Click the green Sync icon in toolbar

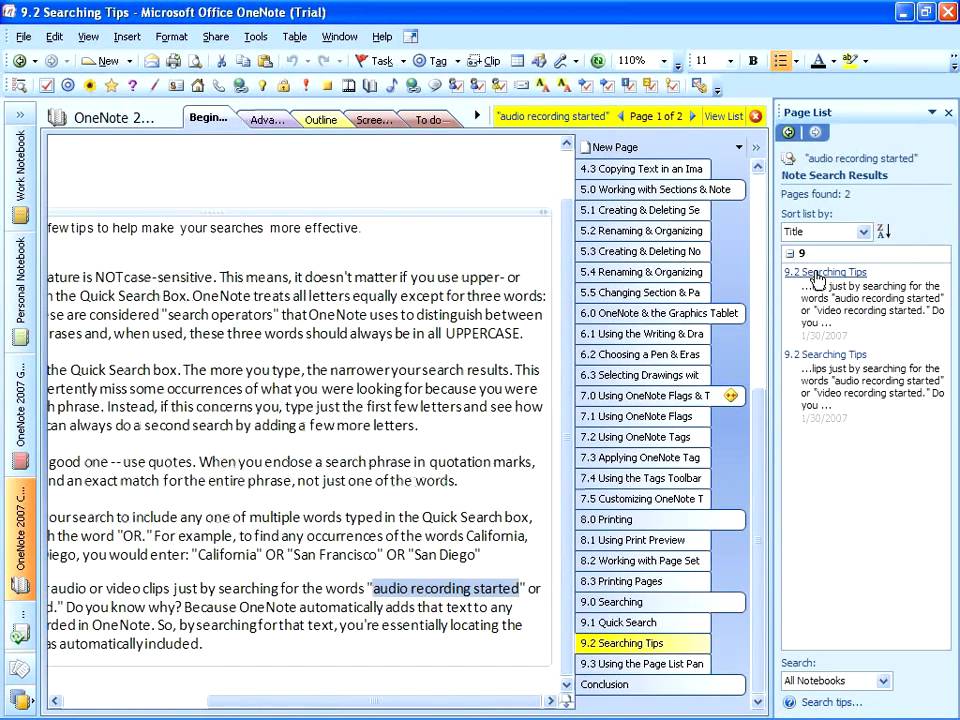click(598, 61)
